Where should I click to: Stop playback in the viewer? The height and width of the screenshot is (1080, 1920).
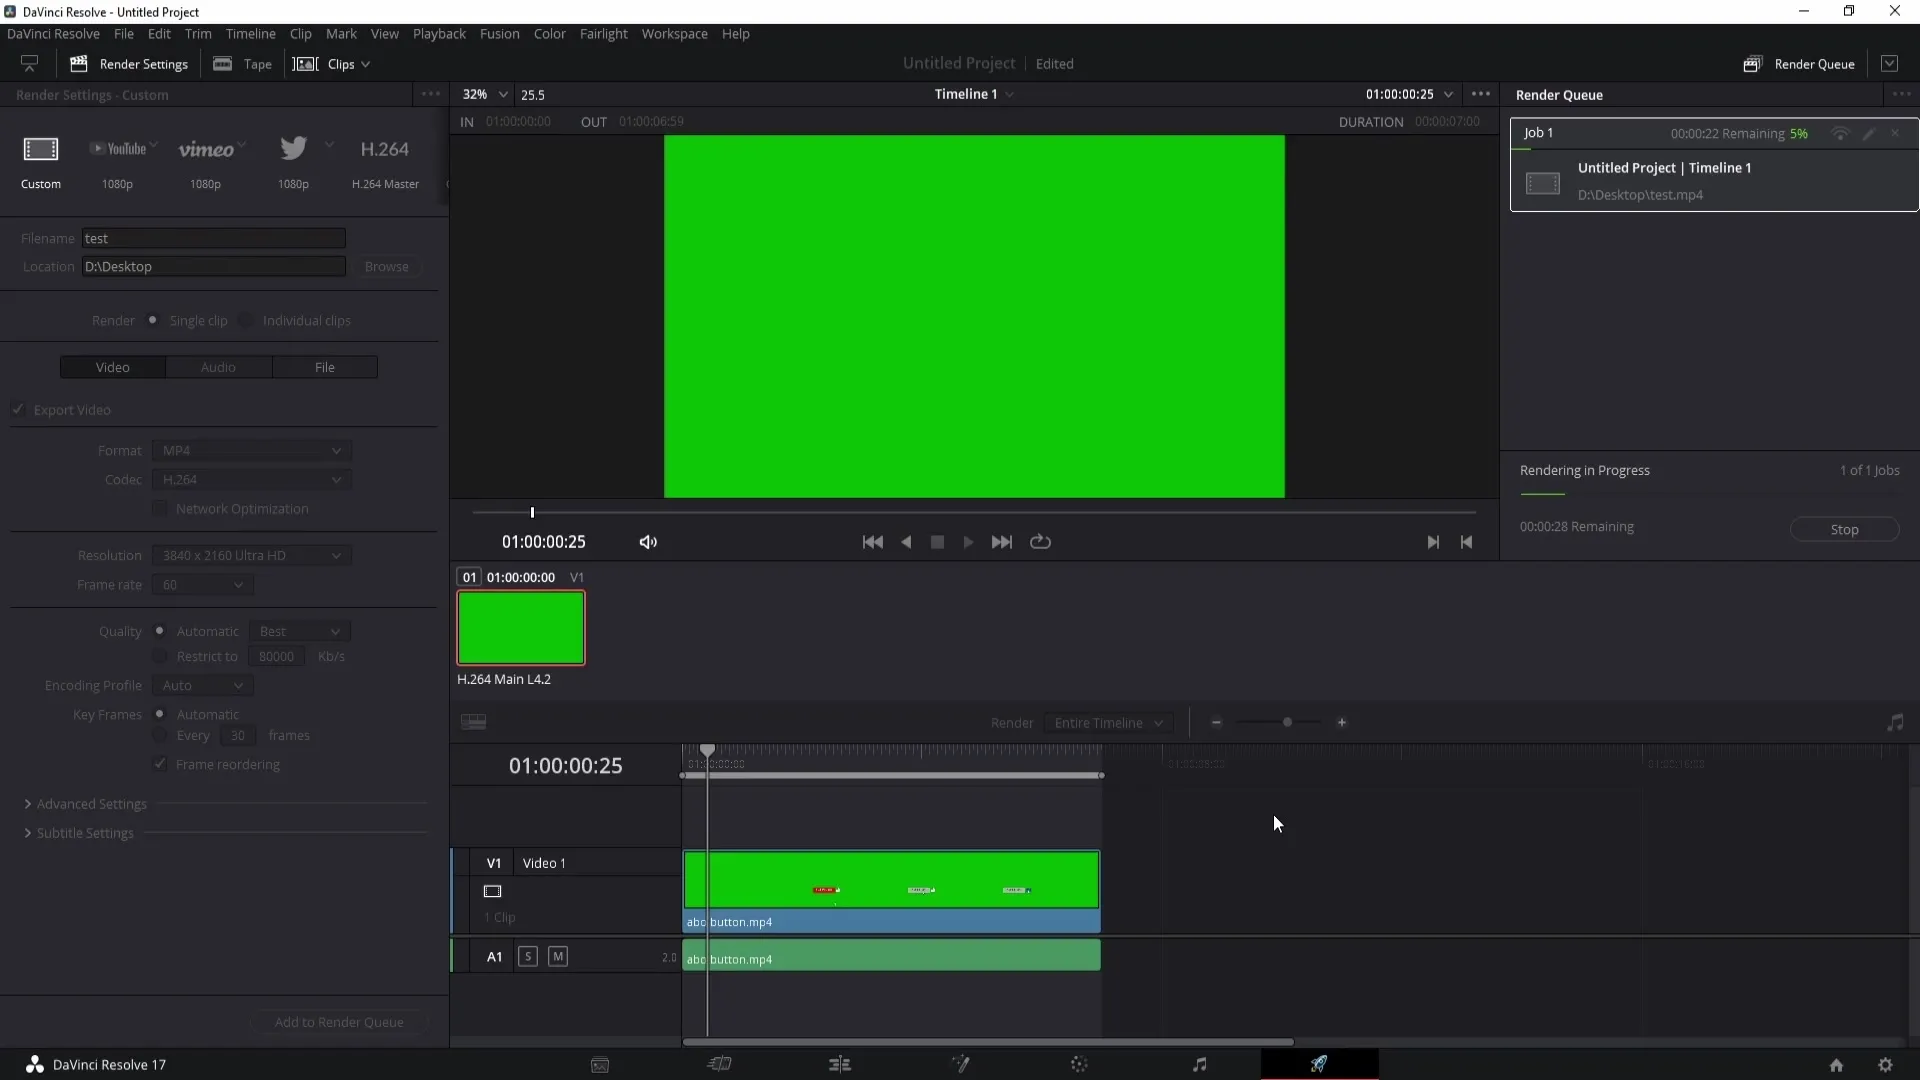pyautogui.click(x=937, y=542)
